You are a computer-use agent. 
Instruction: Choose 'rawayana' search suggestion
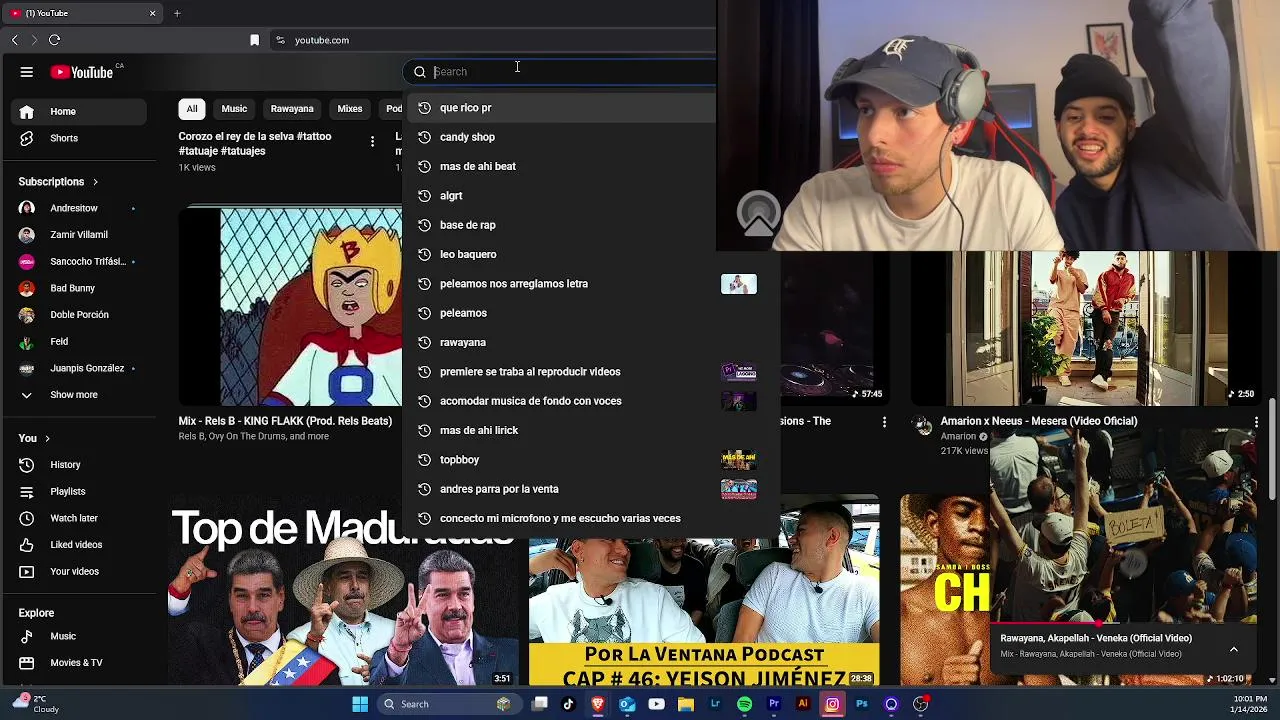pos(590,342)
